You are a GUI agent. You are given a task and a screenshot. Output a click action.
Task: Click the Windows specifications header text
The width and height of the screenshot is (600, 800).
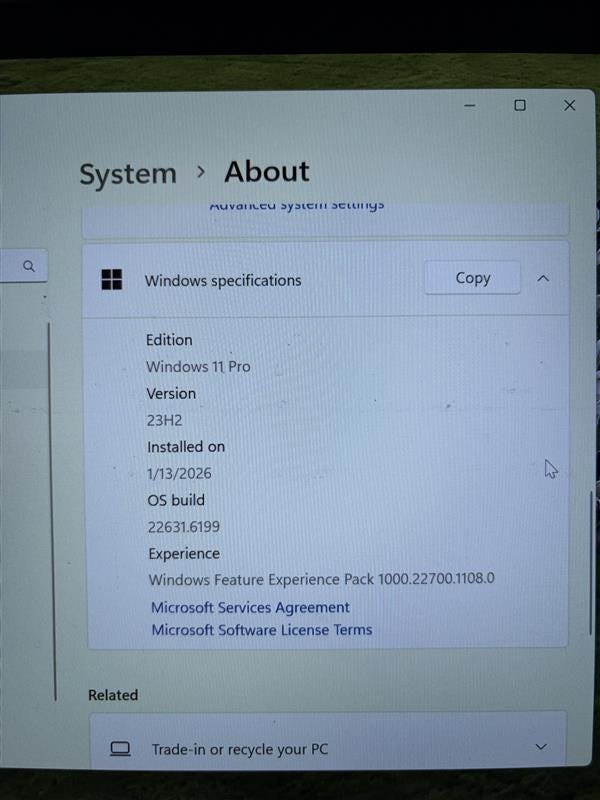pos(223,281)
